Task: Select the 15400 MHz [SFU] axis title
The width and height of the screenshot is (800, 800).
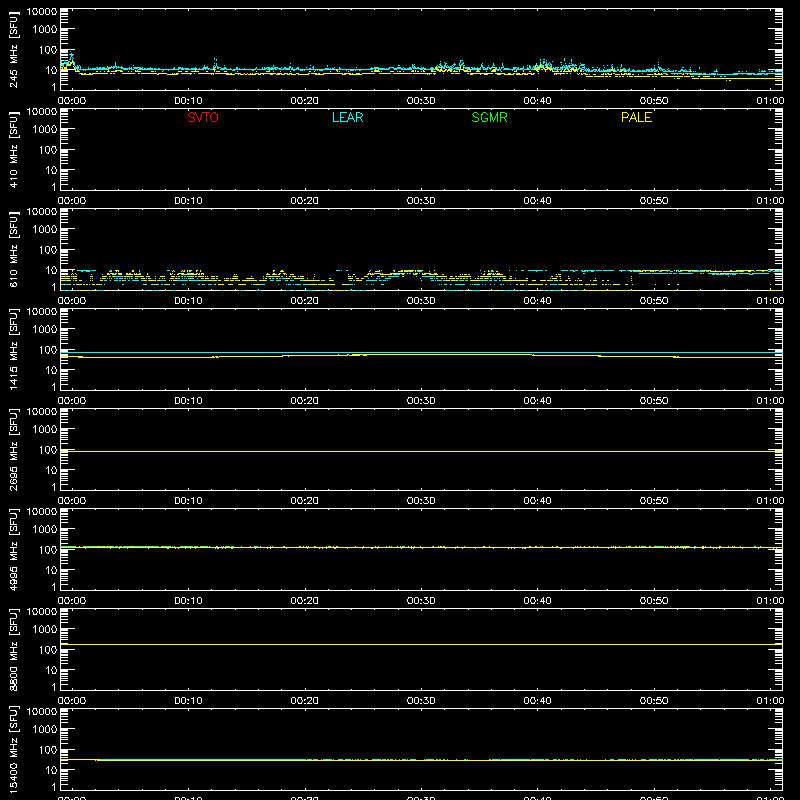Action: click(13, 749)
